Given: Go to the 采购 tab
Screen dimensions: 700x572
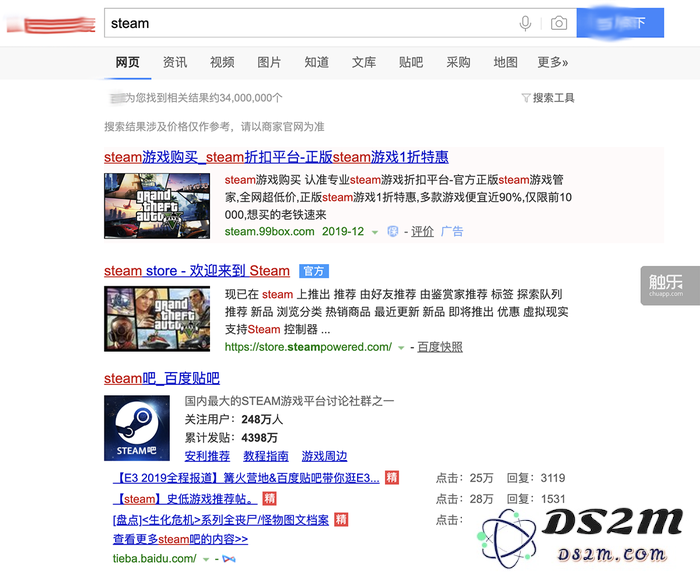Looking at the screenshot, I should pos(458,62).
